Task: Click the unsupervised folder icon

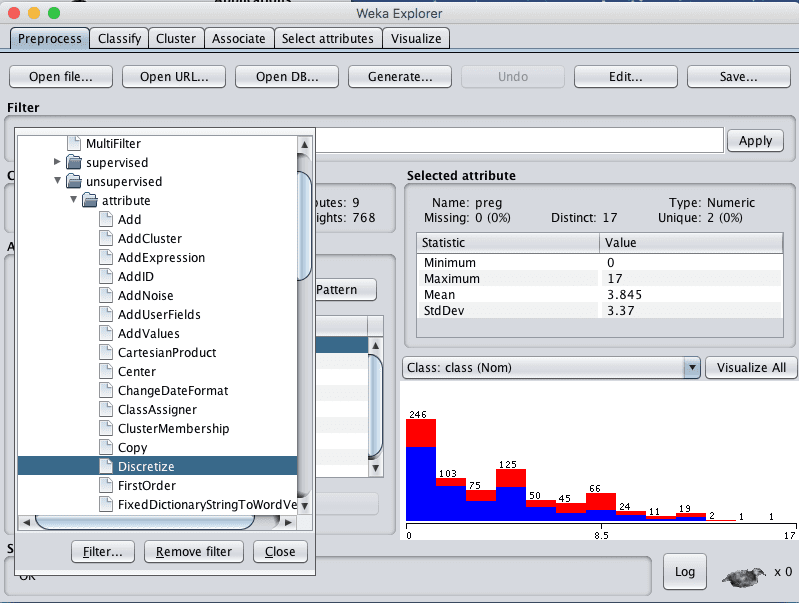Action: click(x=74, y=181)
